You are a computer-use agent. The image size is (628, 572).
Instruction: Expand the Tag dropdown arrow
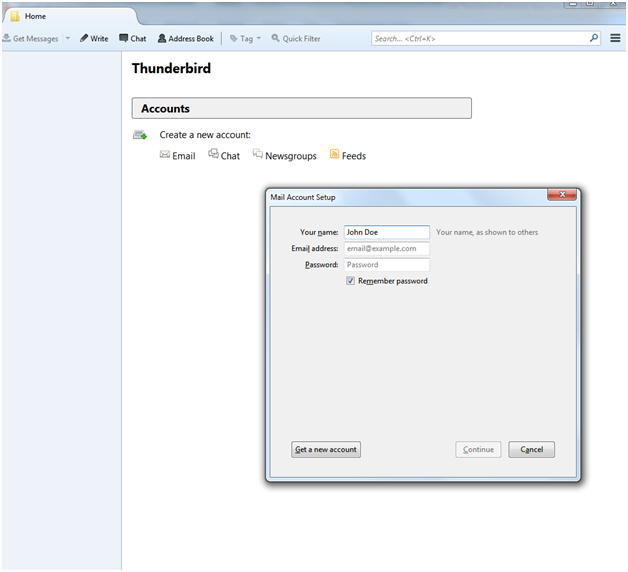click(259, 38)
